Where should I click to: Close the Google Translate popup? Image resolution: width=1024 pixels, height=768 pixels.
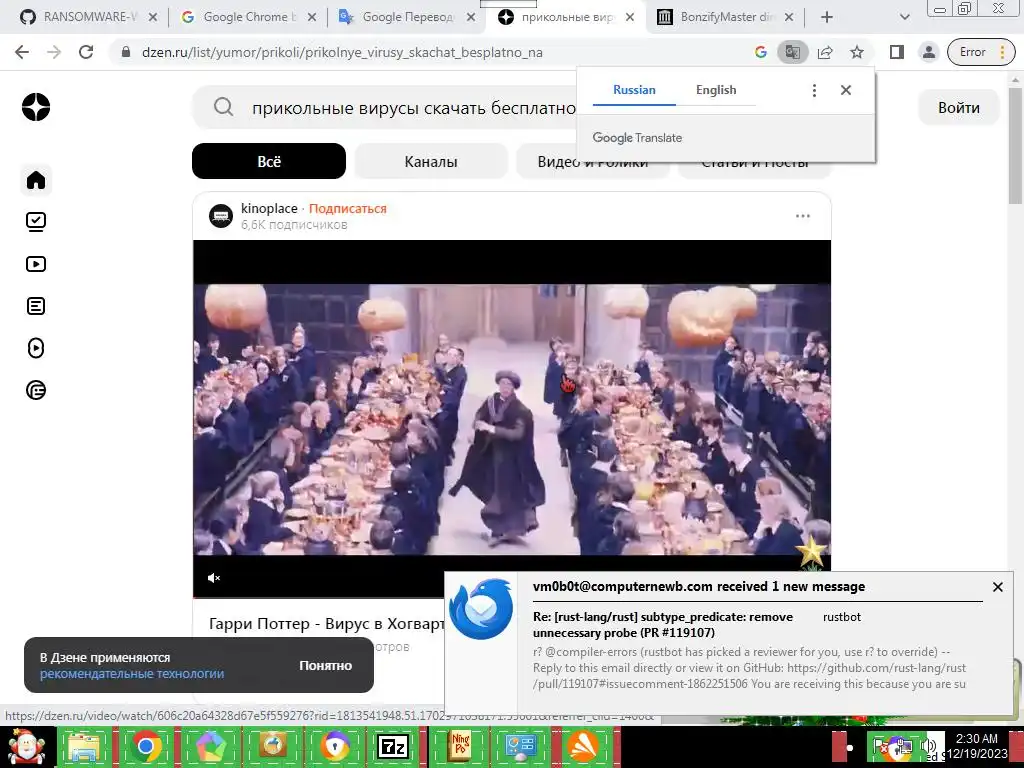[846, 90]
